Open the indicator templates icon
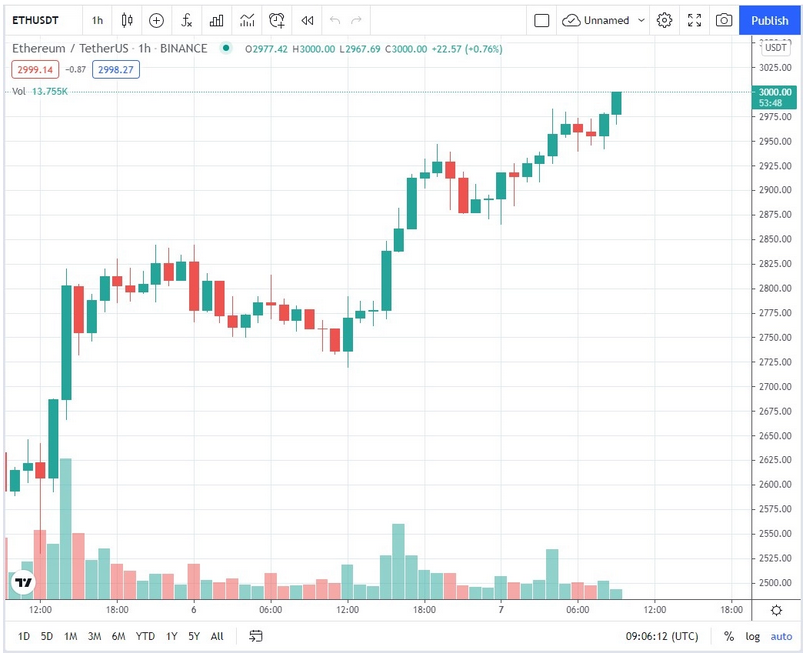Screen dimensions: 807x657 tap(246, 20)
